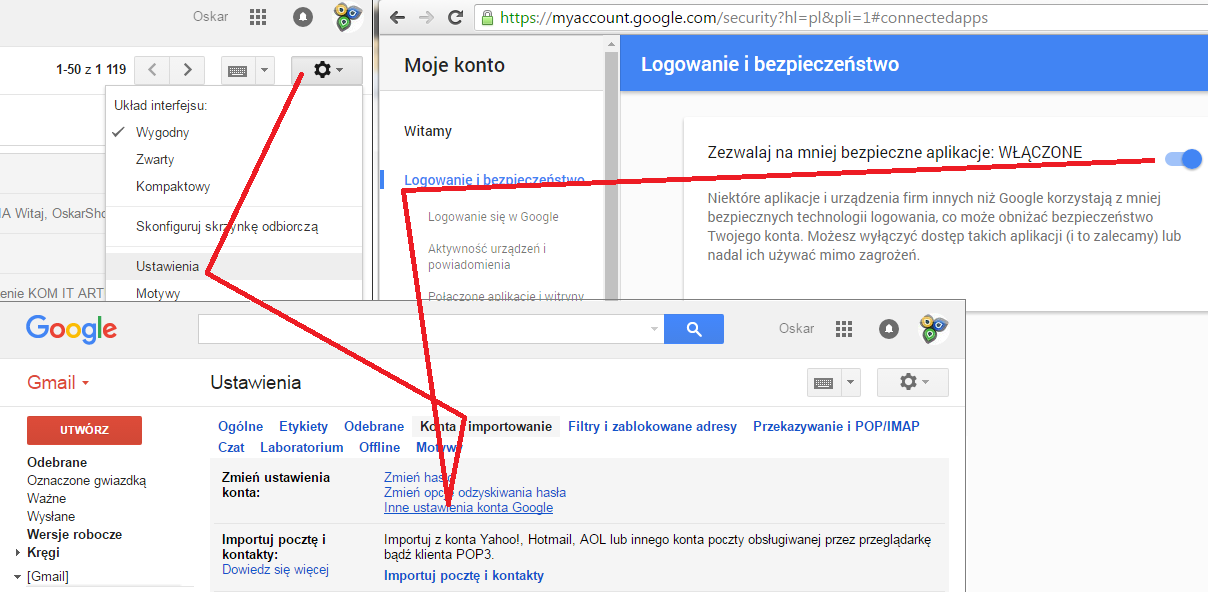
Task: Open Oznaczone gwiazdką folder
Action: click(x=86, y=480)
